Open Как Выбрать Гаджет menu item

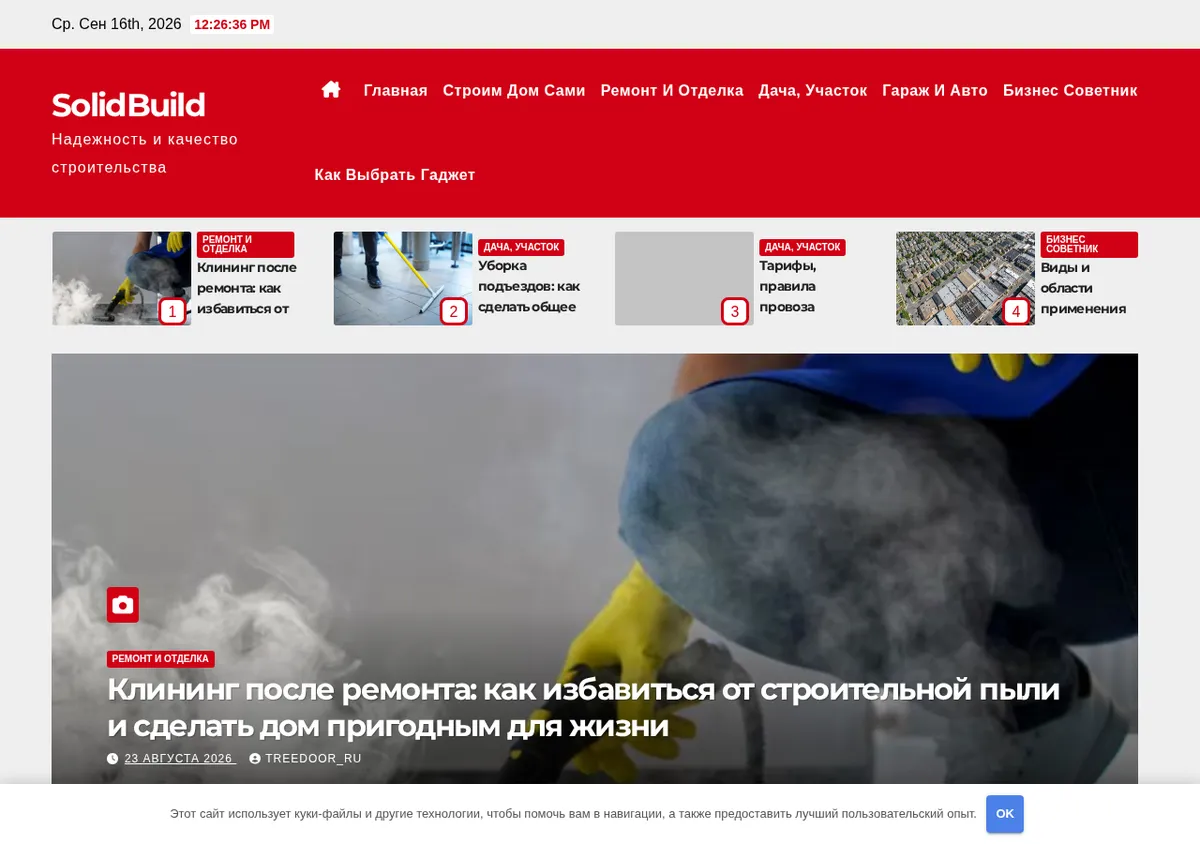click(395, 175)
